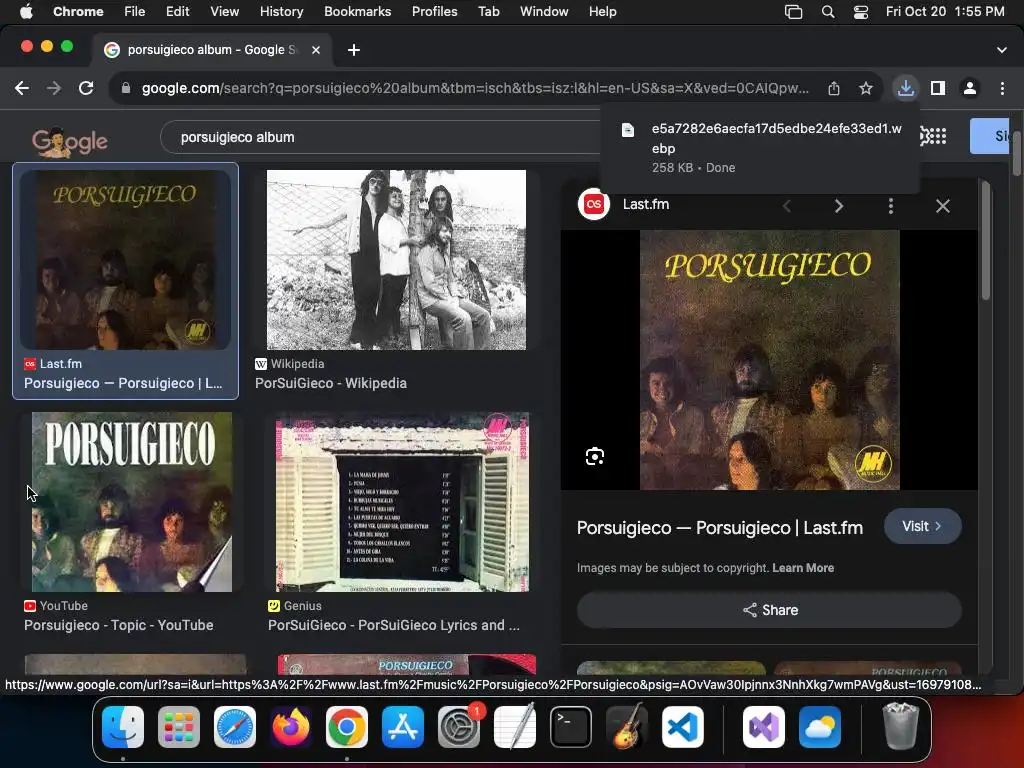
Task: Reload the current page
Action: click(x=86, y=88)
